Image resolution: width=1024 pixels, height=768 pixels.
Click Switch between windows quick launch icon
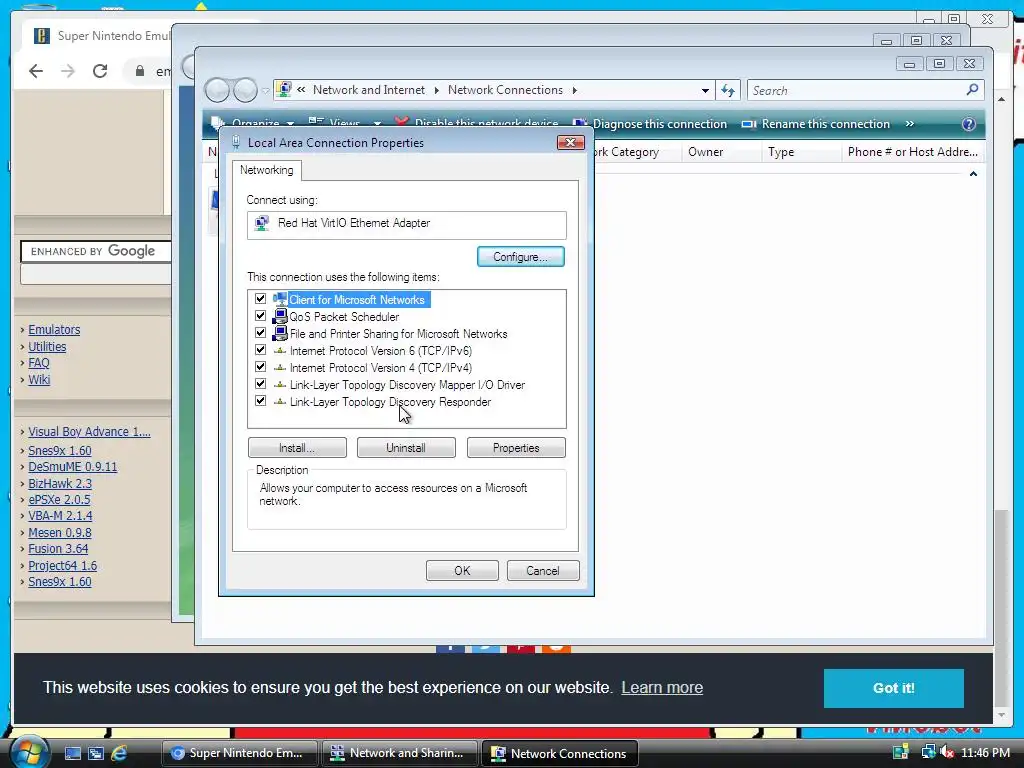point(95,753)
